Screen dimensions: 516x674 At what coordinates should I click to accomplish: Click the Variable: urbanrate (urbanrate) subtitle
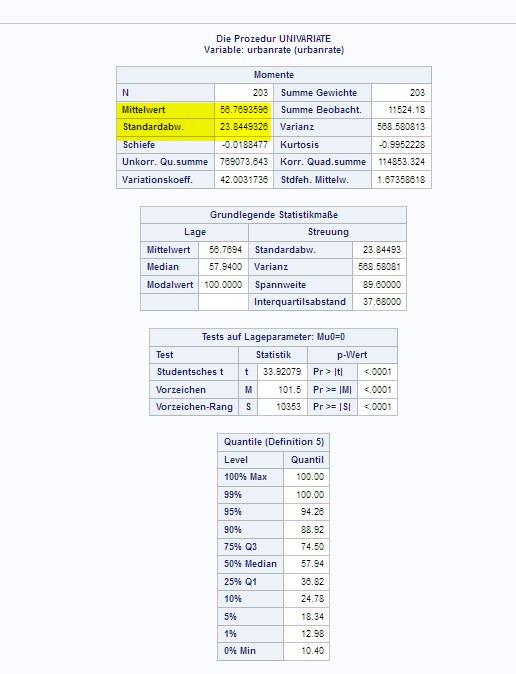tap(273, 50)
